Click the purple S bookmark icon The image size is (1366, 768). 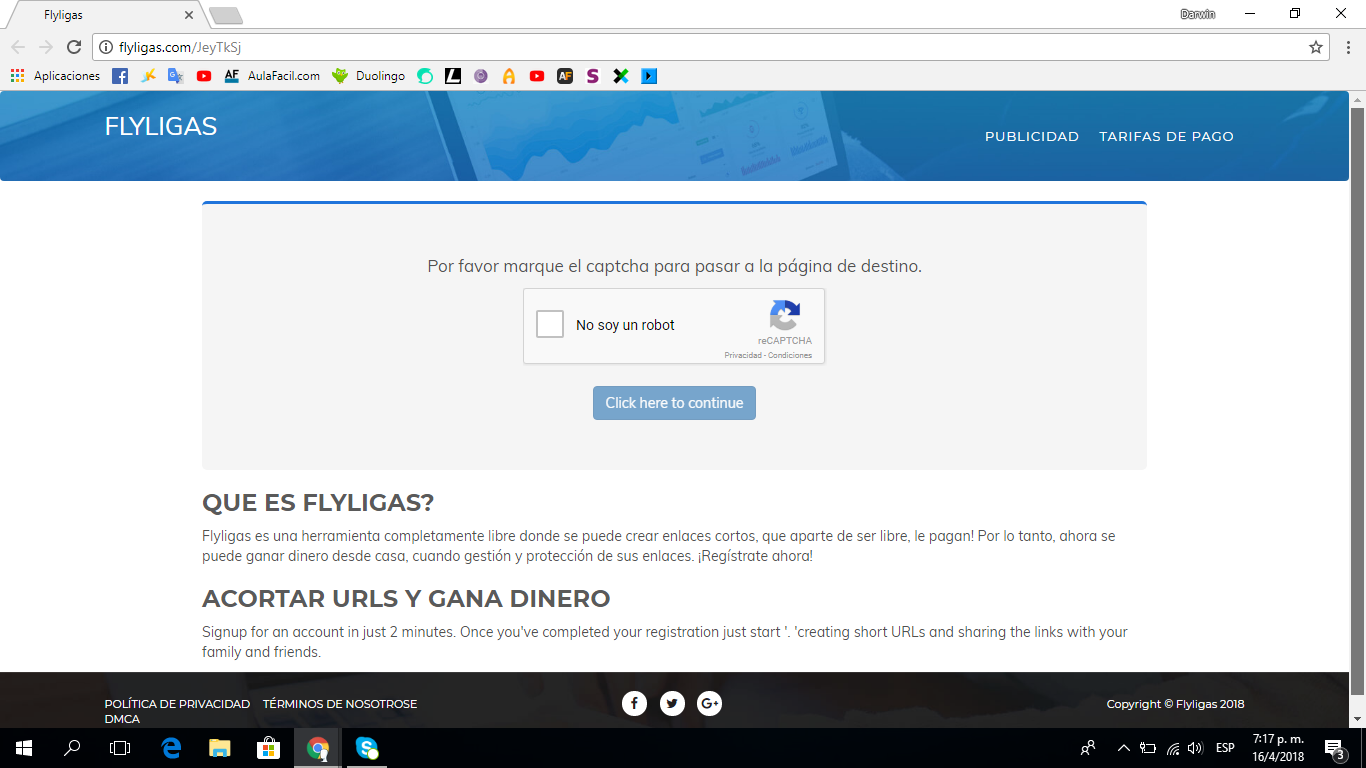pos(593,76)
